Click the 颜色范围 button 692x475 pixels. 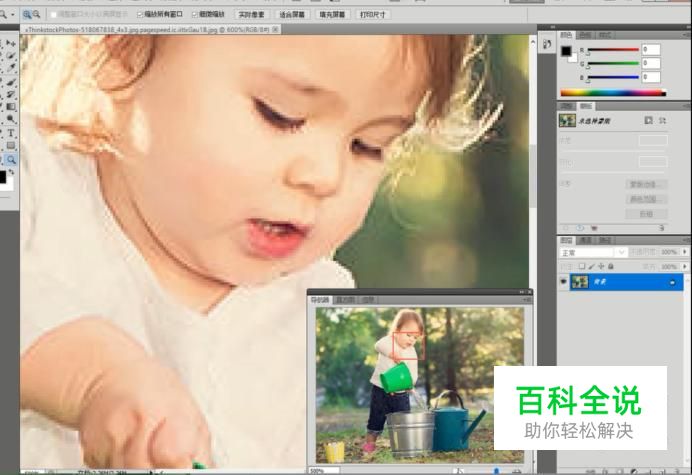point(646,199)
